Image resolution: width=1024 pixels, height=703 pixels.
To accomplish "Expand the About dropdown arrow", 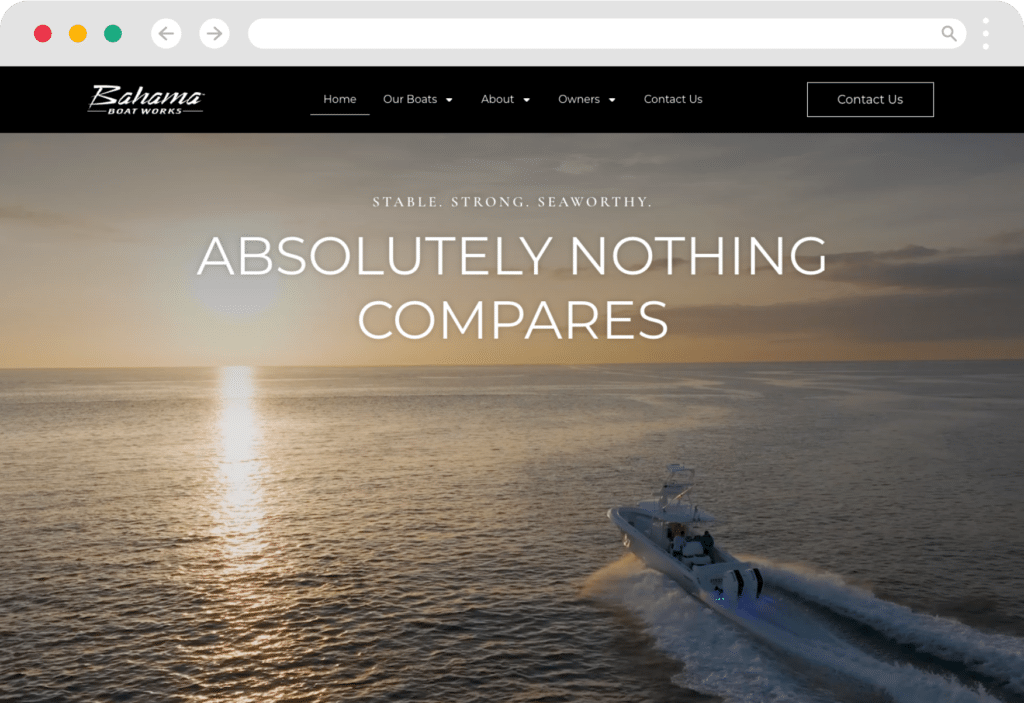I will [x=526, y=100].
